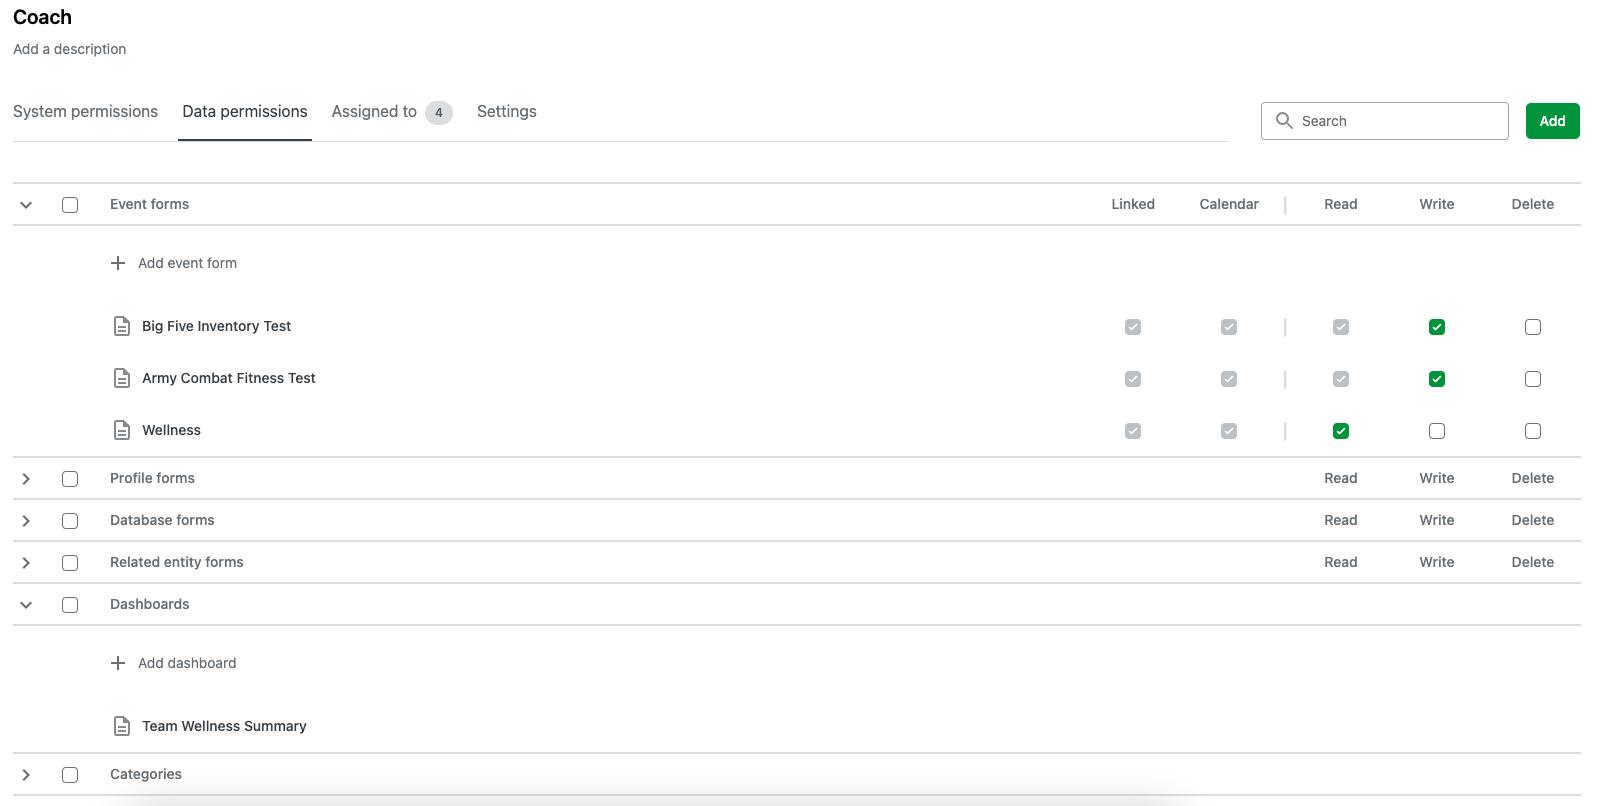Enable Write permission for Wellness form
Viewport: 1598px width, 806px height.
click(x=1436, y=431)
